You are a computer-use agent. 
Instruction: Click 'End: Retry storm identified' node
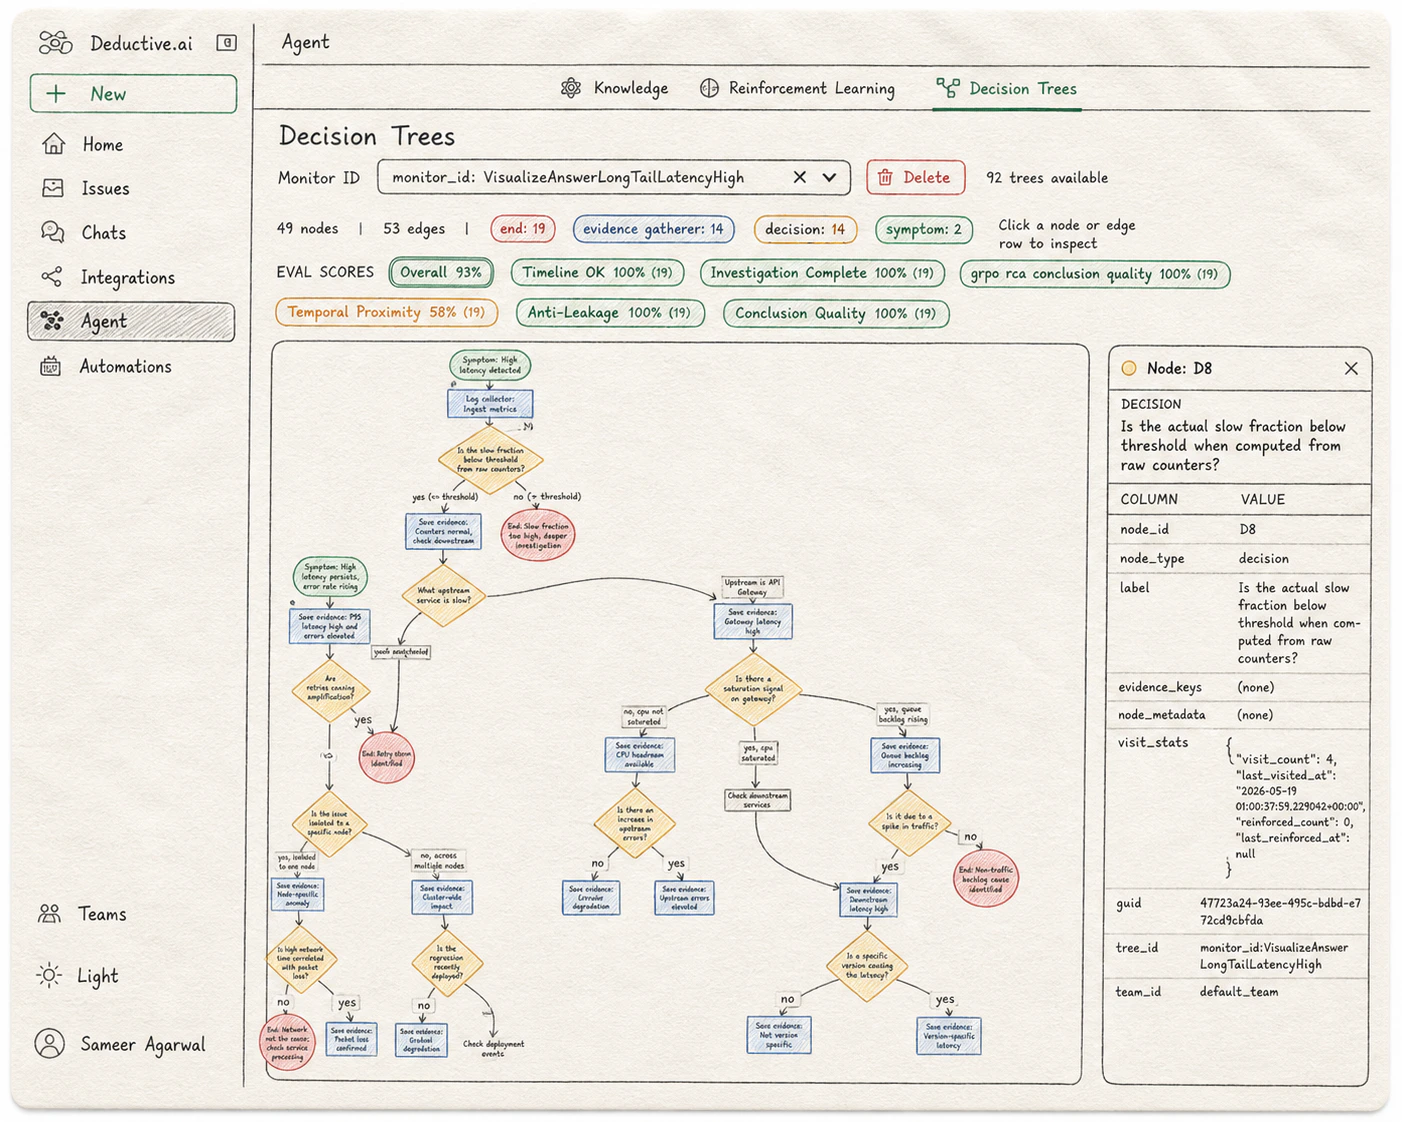[x=387, y=757]
